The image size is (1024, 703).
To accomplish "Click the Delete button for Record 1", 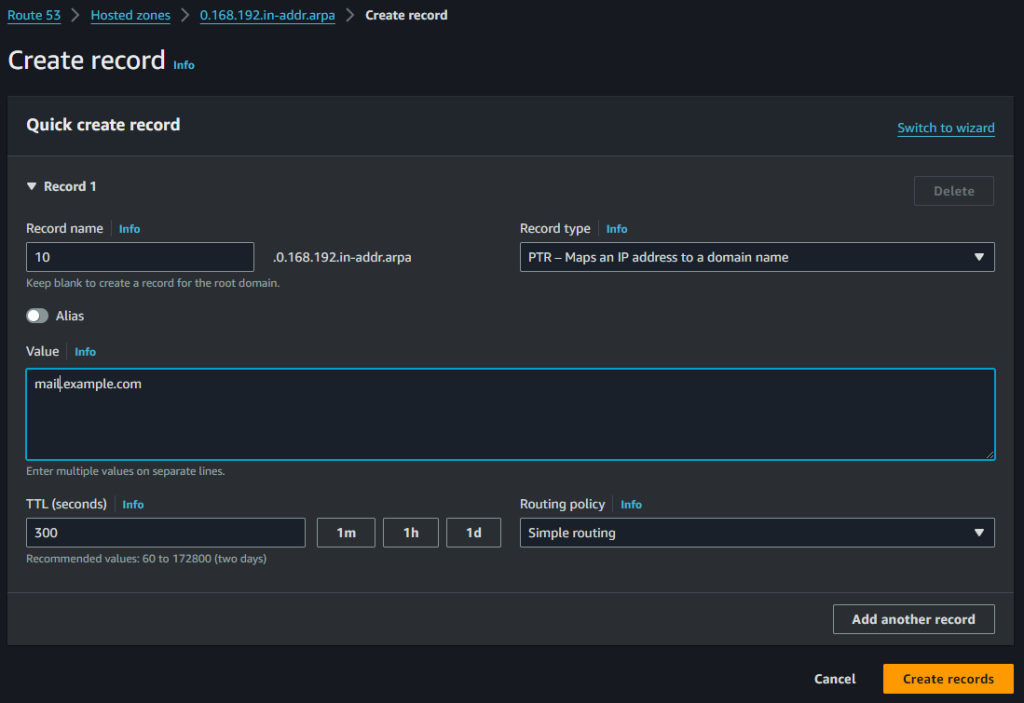I will tap(953, 190).
